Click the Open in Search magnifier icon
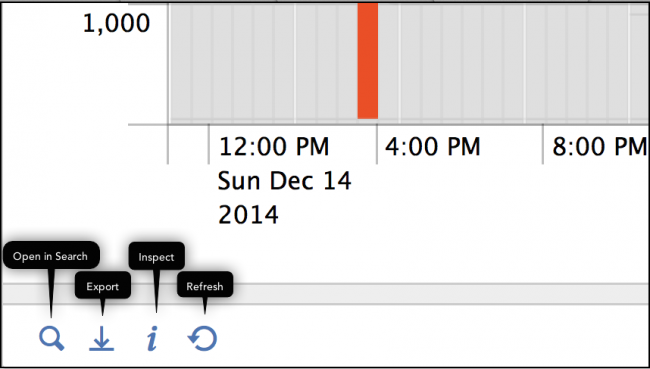Viewport: 650px width, 369px height. coord(52,338)
